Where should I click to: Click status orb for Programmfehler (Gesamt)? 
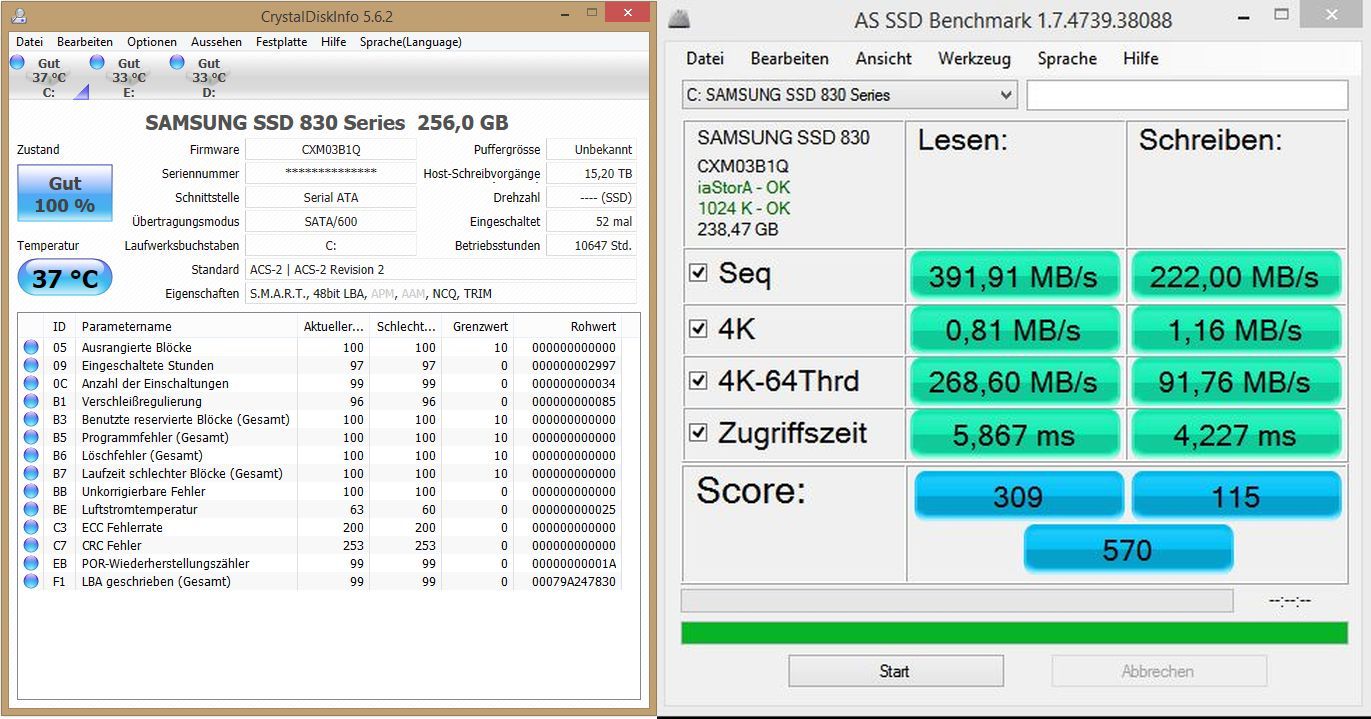point(31,437)
